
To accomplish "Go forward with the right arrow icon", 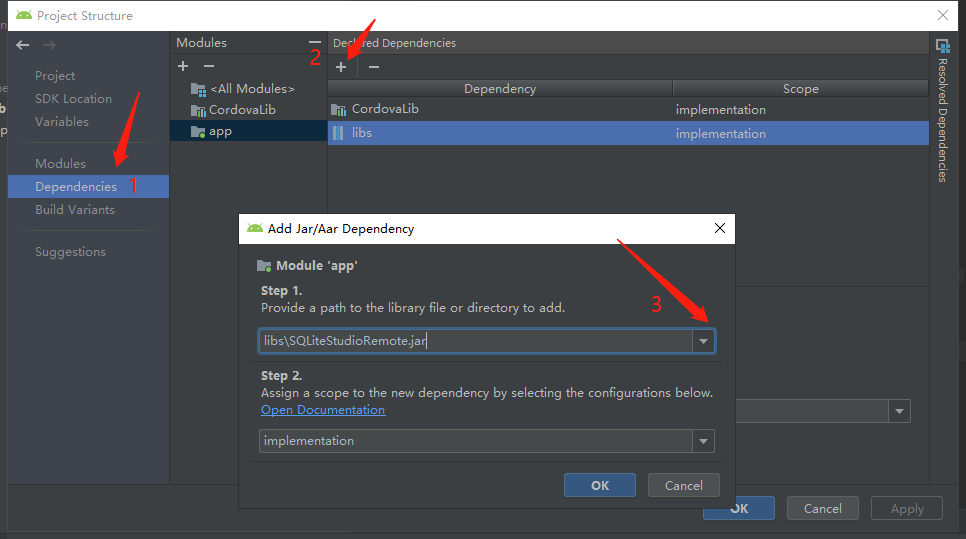I will click(49, 45).
